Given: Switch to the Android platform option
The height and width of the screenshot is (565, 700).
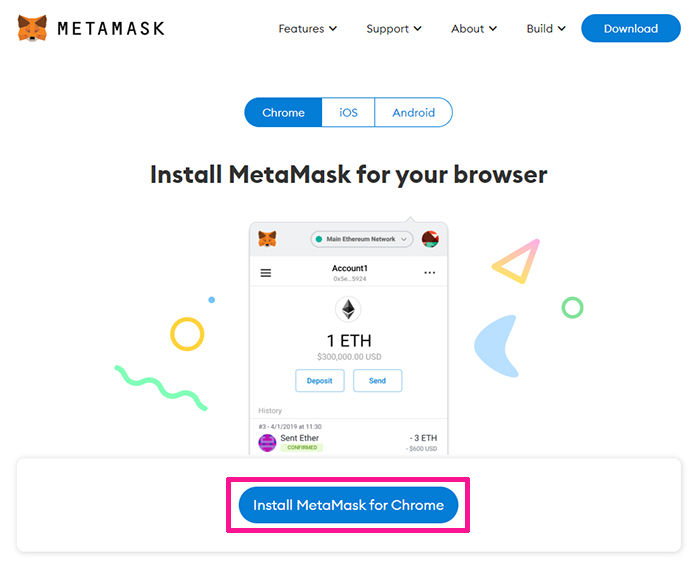Looking at the screenshot, I should (x=413, y=112).
